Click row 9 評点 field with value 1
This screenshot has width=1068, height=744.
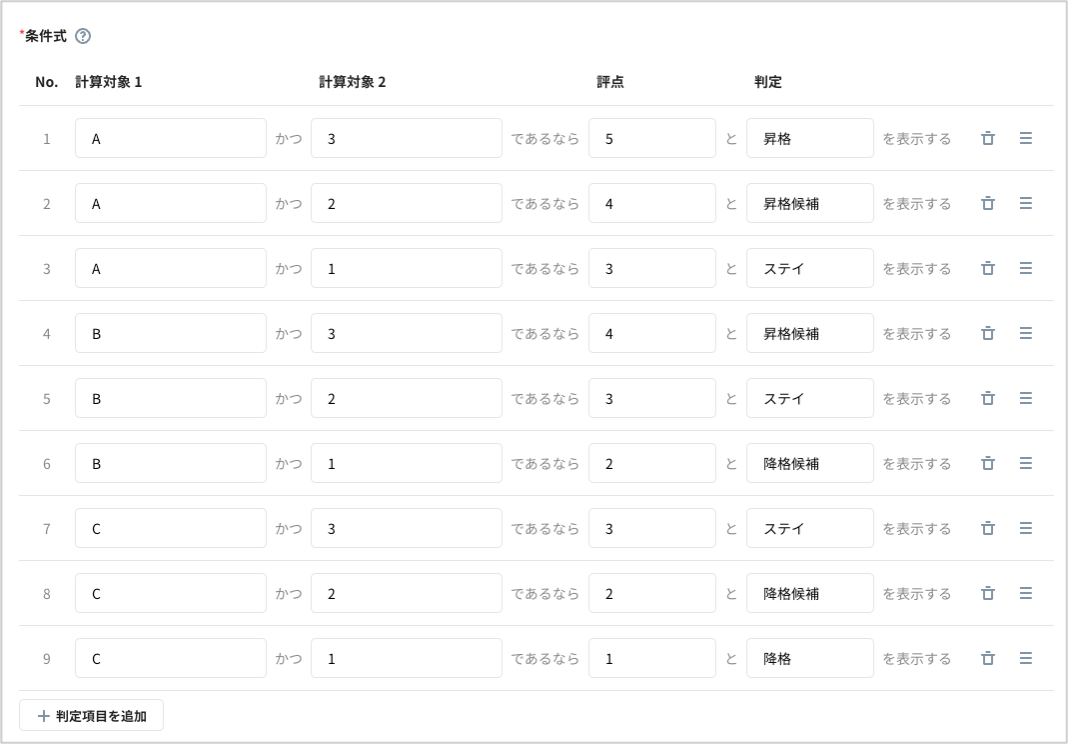651,658
